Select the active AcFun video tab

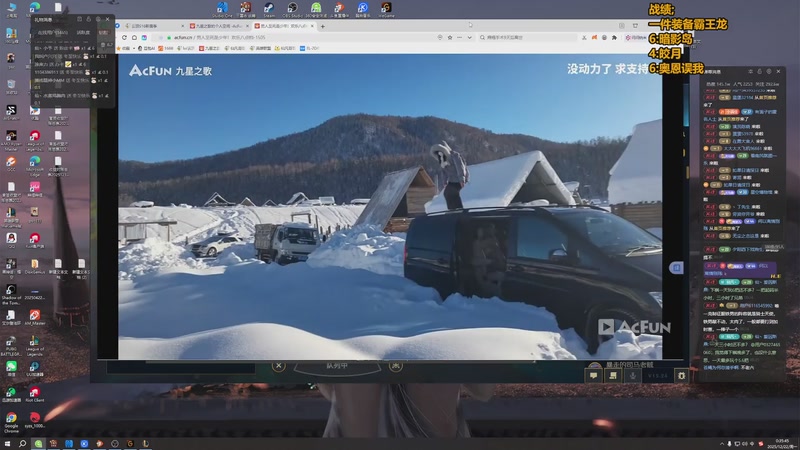[284, 26]
